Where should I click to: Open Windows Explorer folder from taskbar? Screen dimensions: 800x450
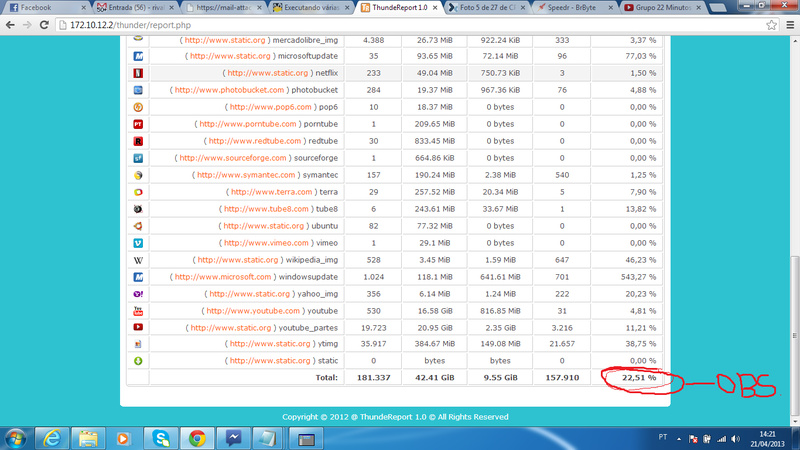pos(88,438)
